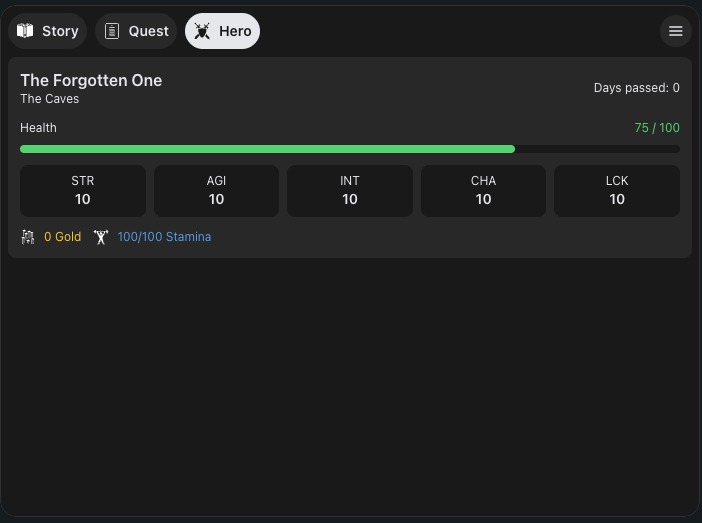
Task: Select the AGI stat box
Action: (x=216, y=191)
